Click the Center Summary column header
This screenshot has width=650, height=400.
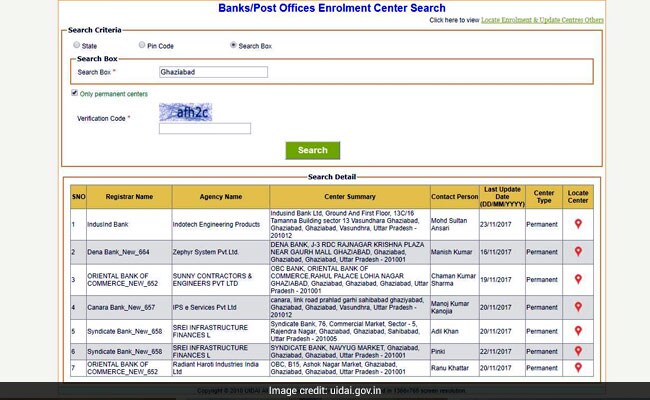coord(350,197)
